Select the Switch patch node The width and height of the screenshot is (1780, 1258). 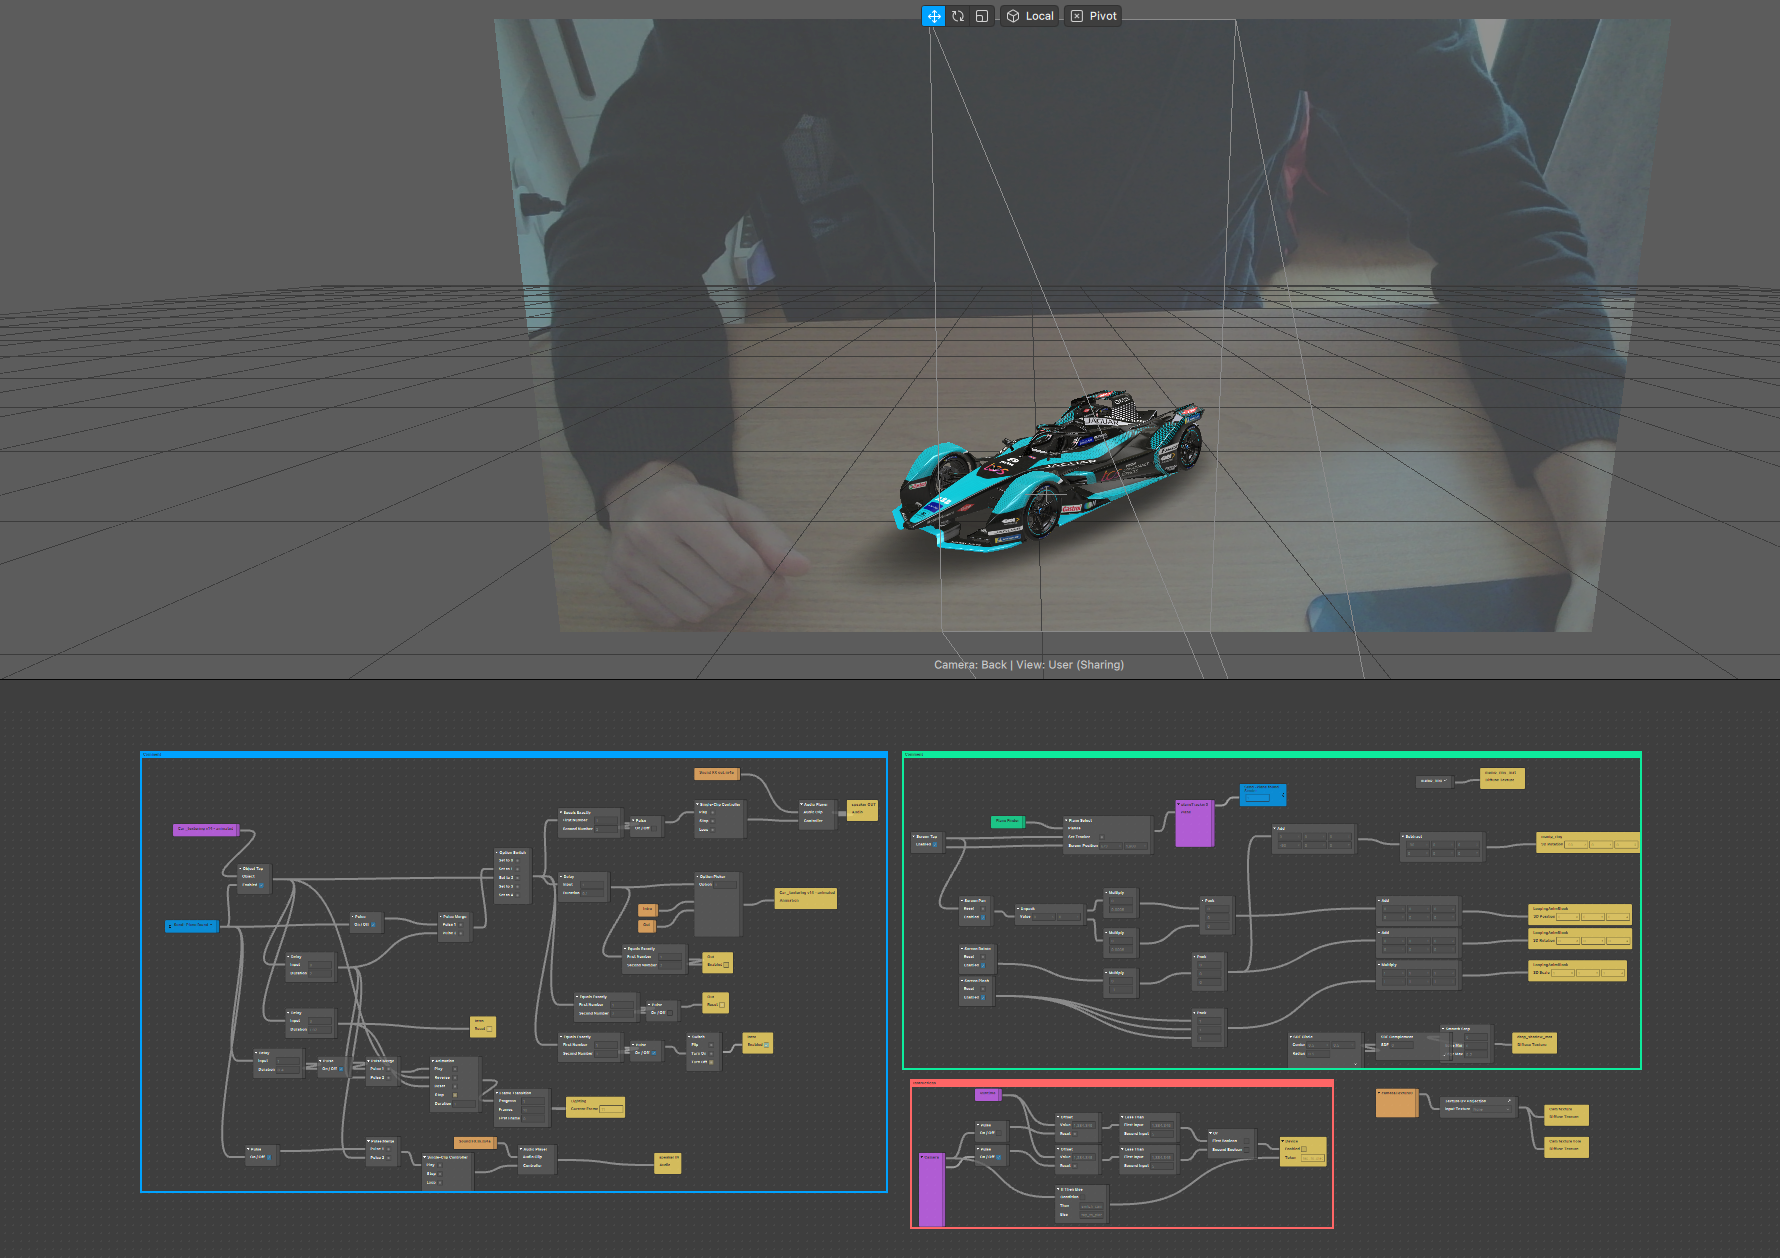(x=704, y=1051)
